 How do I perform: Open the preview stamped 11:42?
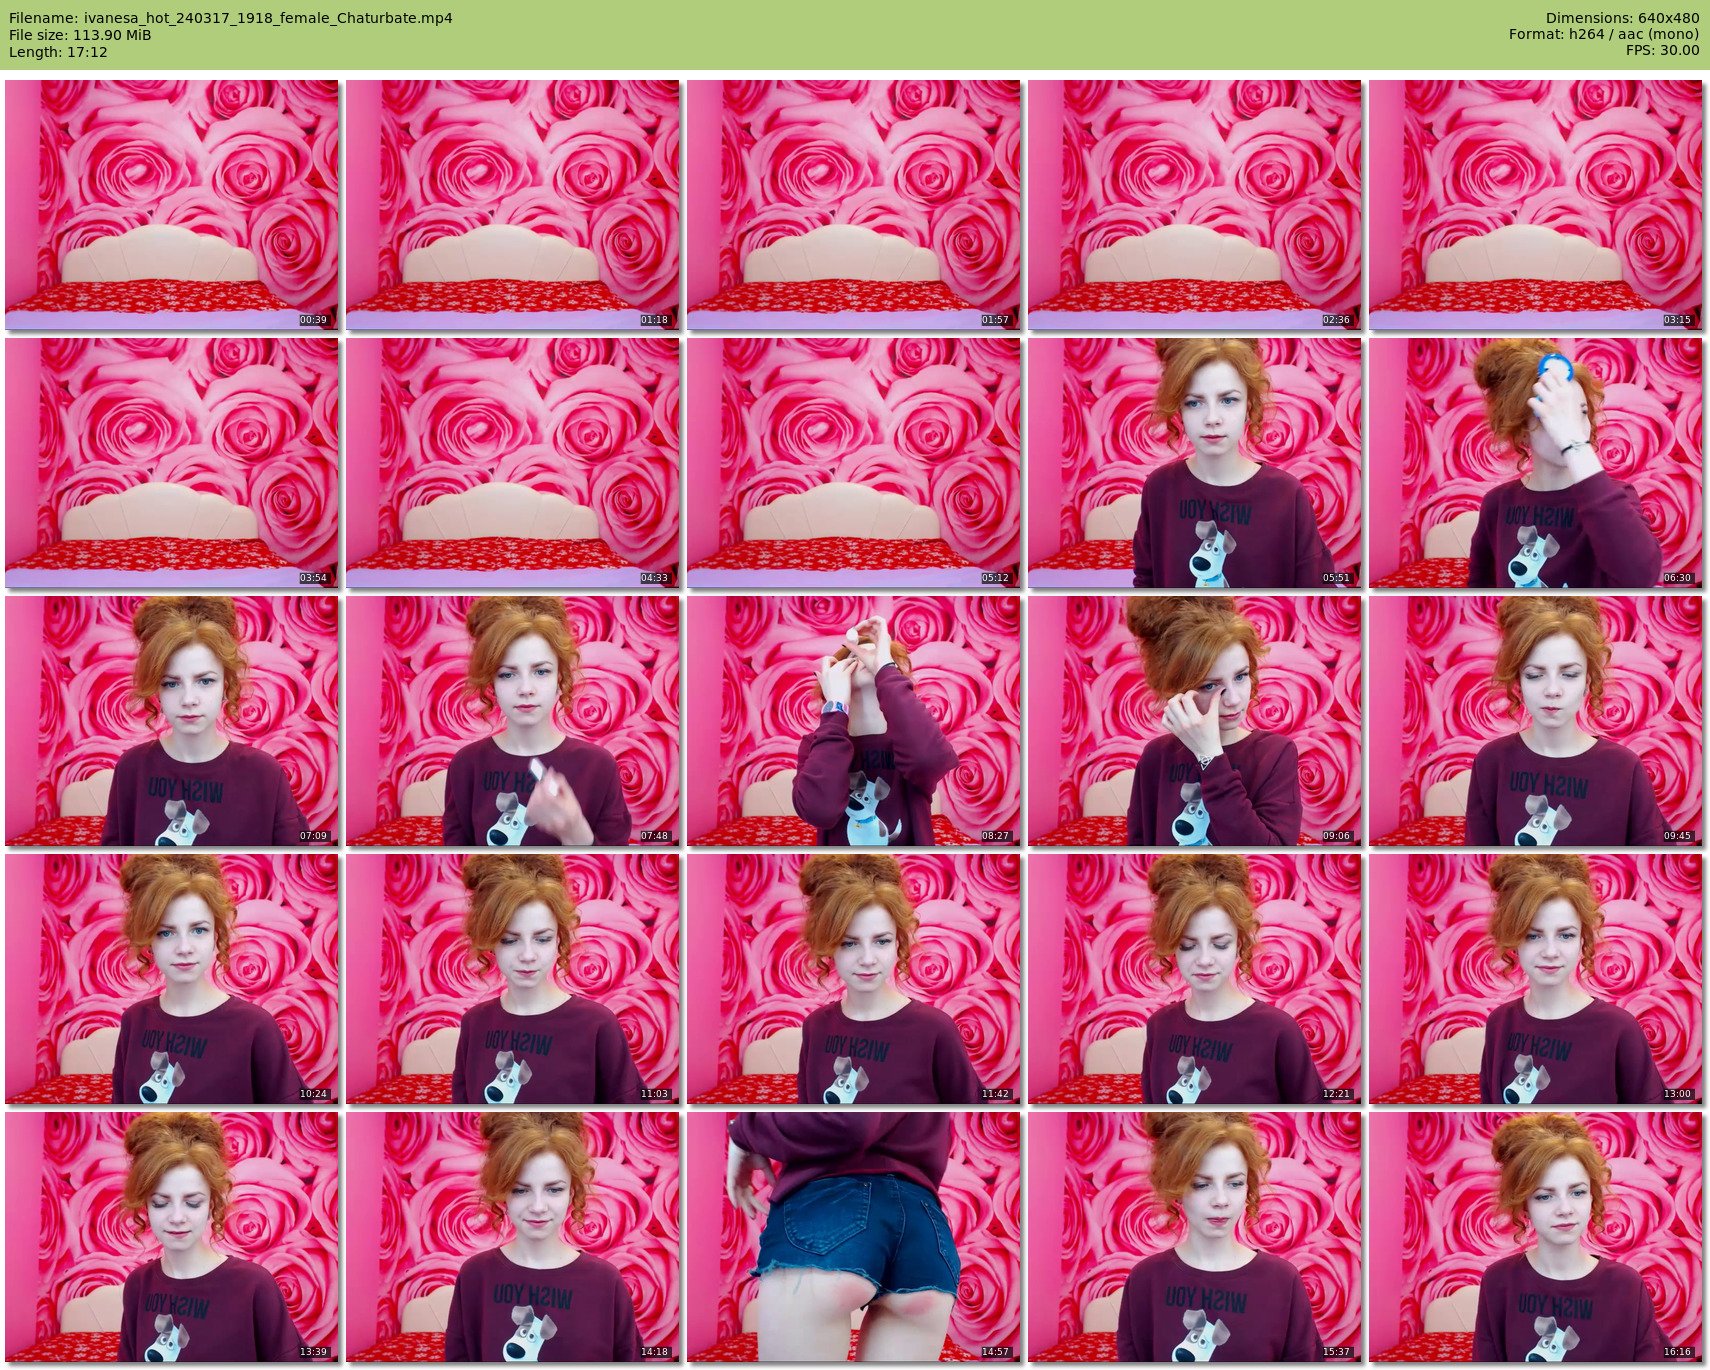(854, 979)
